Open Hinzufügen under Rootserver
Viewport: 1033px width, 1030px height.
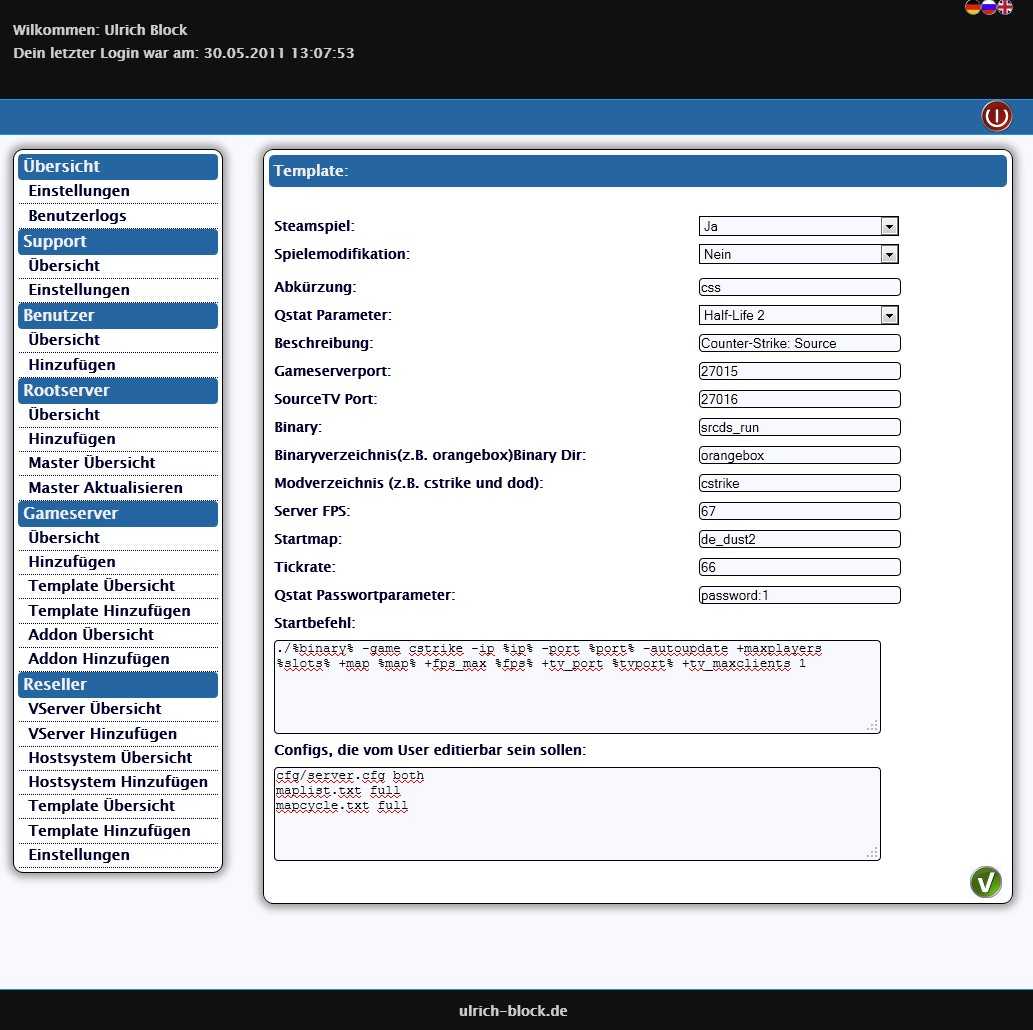[x=72, y=439]
